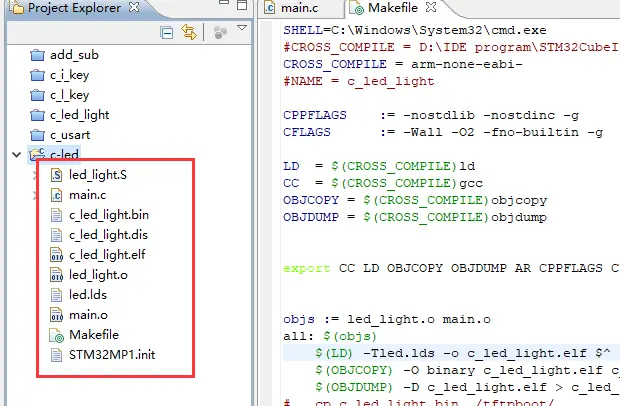Viewport: 620px width, 406px height.
Task: Select main.c under c-led project
Action: [87, 195]
